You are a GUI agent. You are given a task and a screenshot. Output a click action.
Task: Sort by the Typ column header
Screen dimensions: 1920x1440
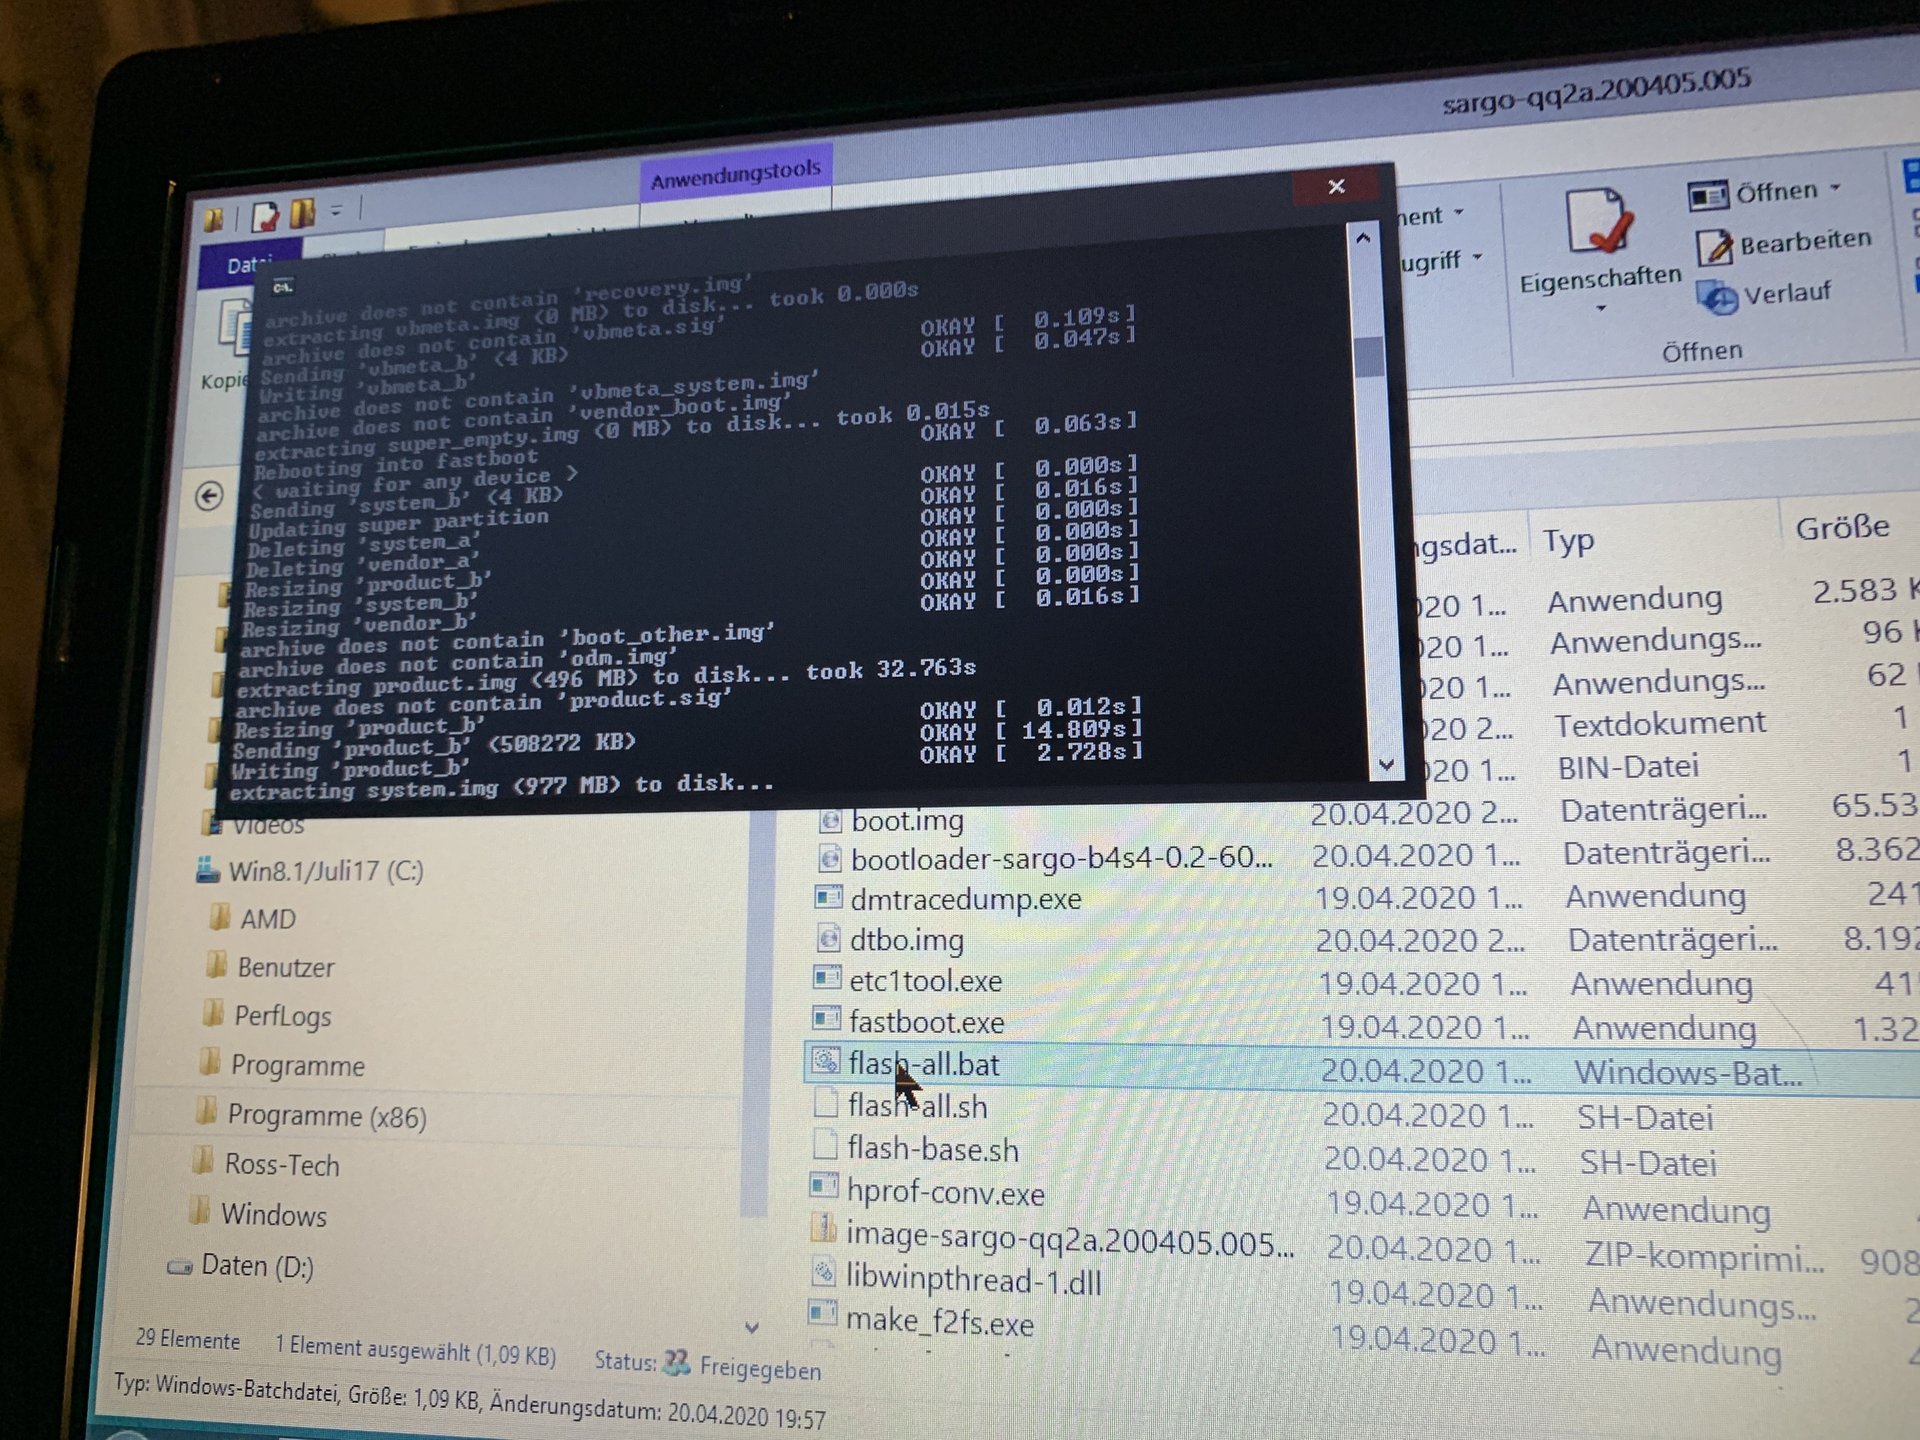(1567, 540)
